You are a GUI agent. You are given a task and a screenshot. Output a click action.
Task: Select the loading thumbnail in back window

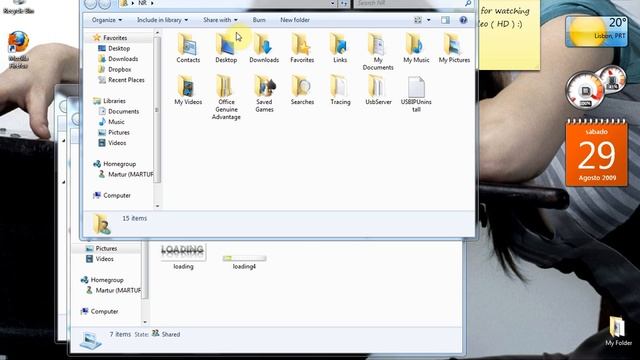pos(183,256)
